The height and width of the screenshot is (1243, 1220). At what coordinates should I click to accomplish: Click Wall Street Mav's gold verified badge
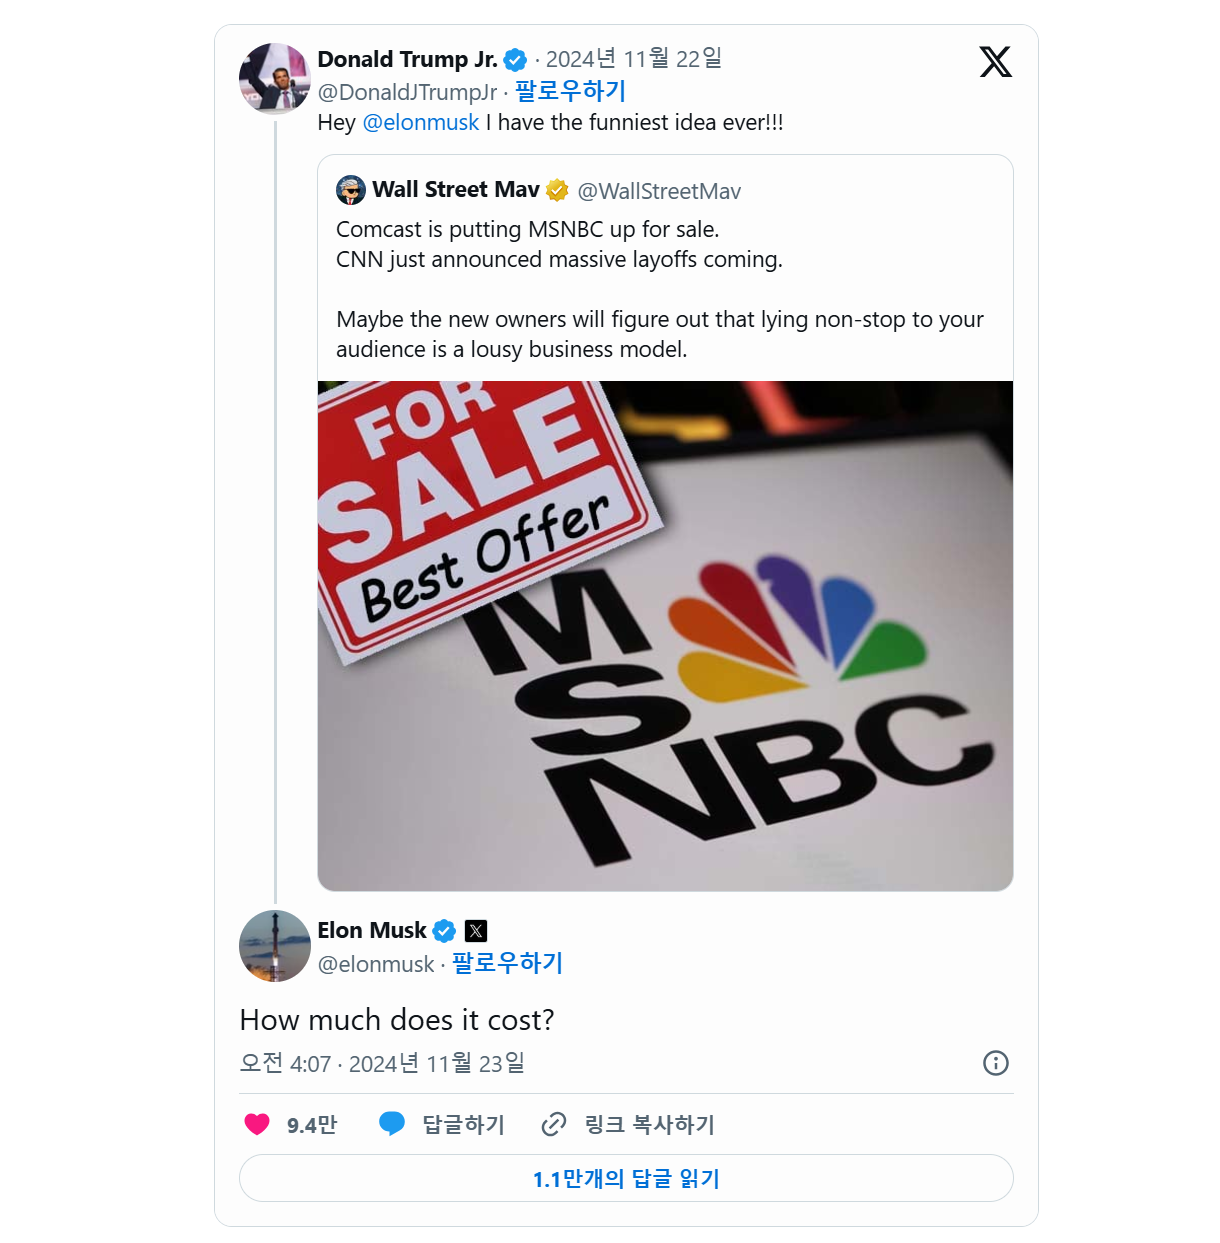[x=557, y=190]
